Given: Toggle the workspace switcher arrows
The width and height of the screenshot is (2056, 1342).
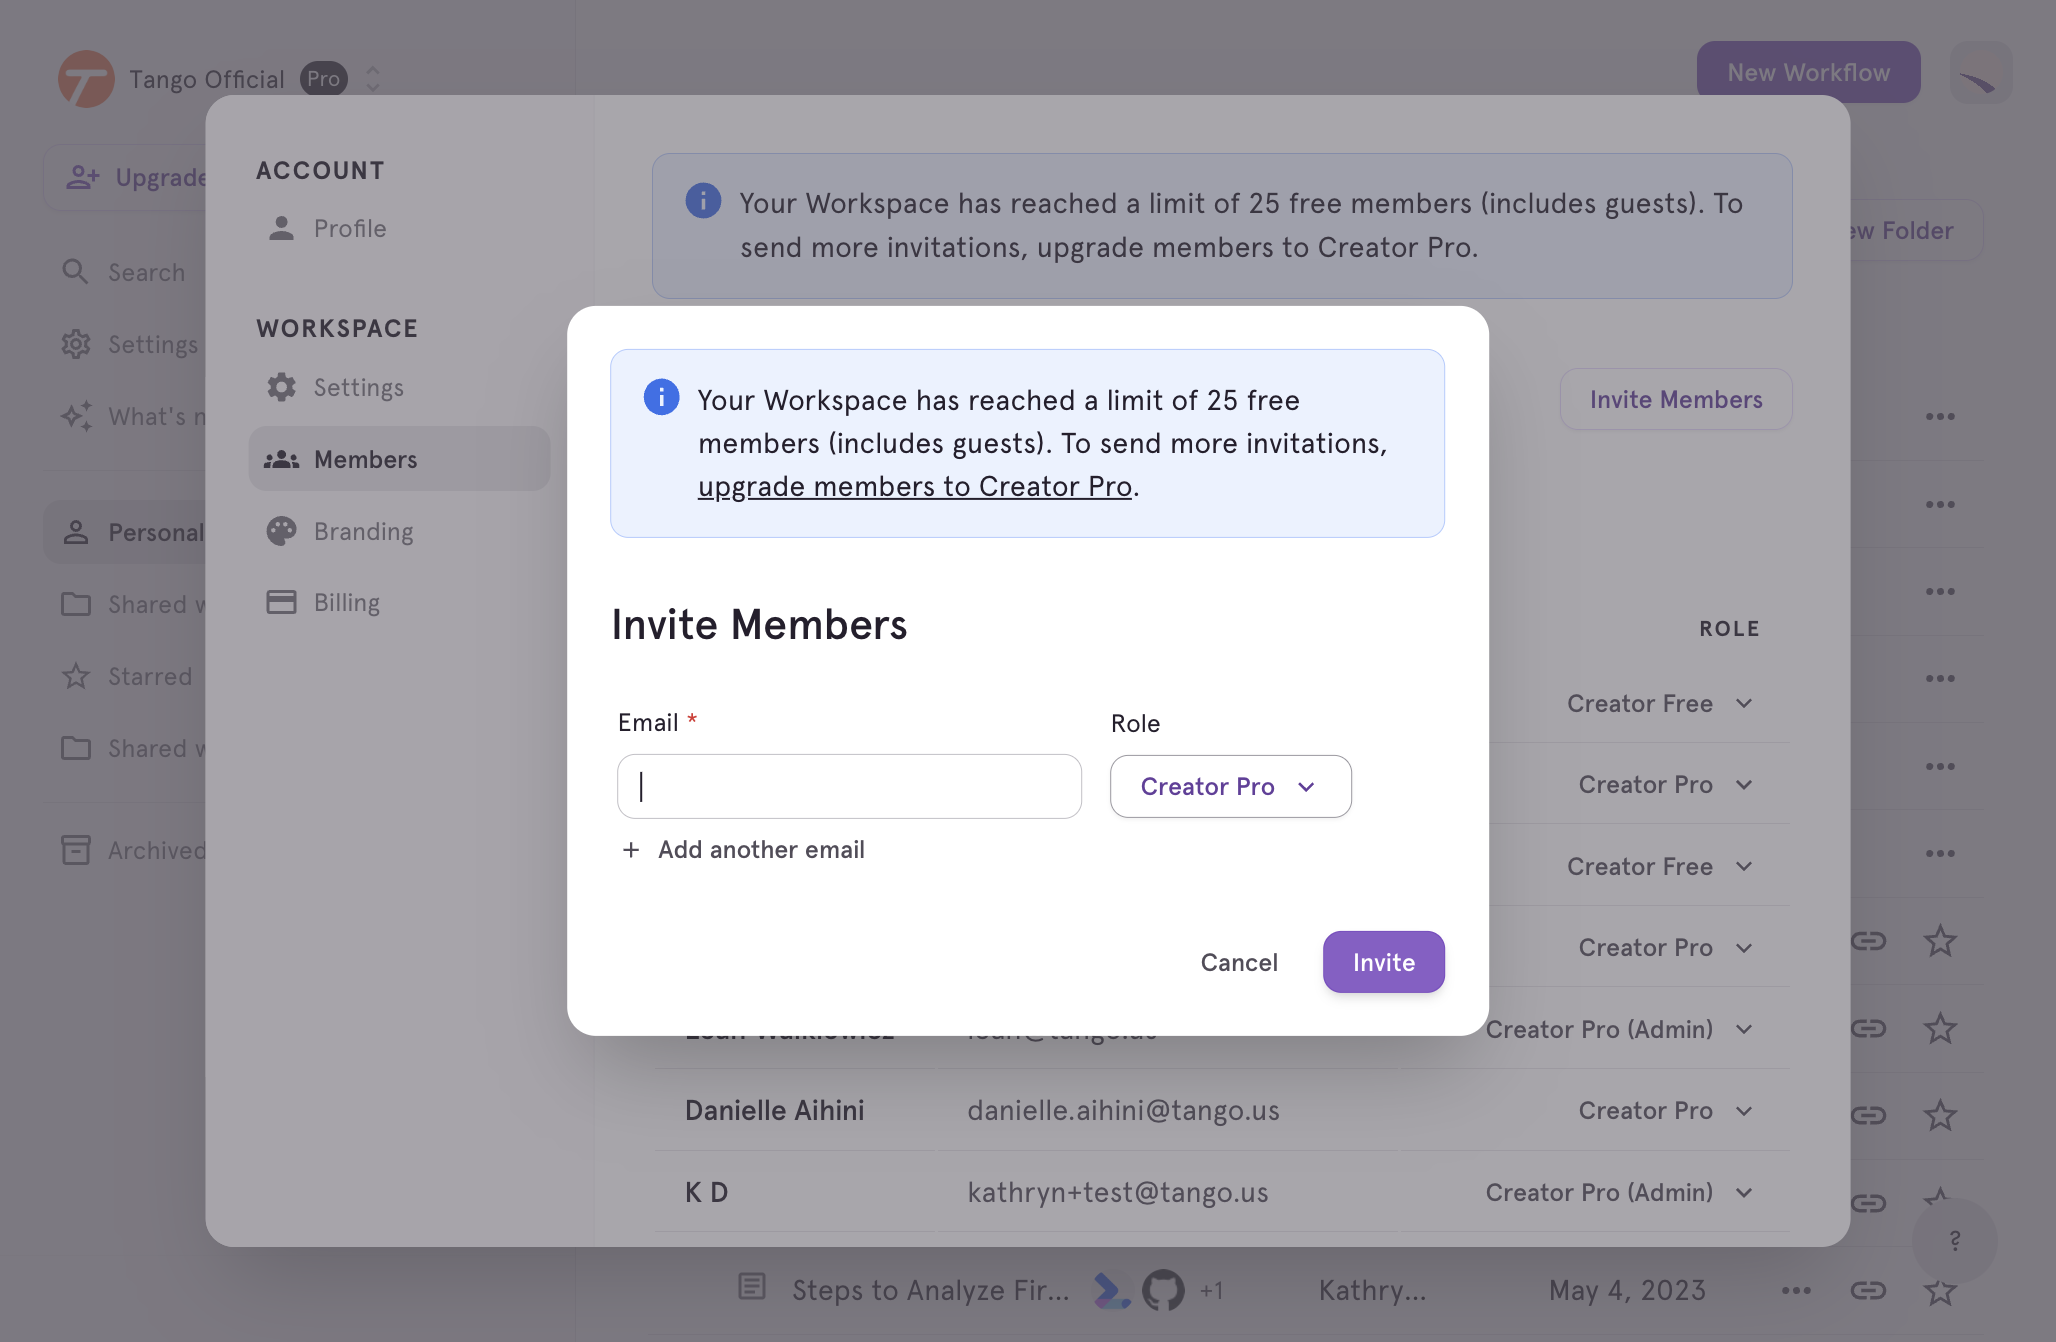Looking at the screenshot, I should [372, 78].
